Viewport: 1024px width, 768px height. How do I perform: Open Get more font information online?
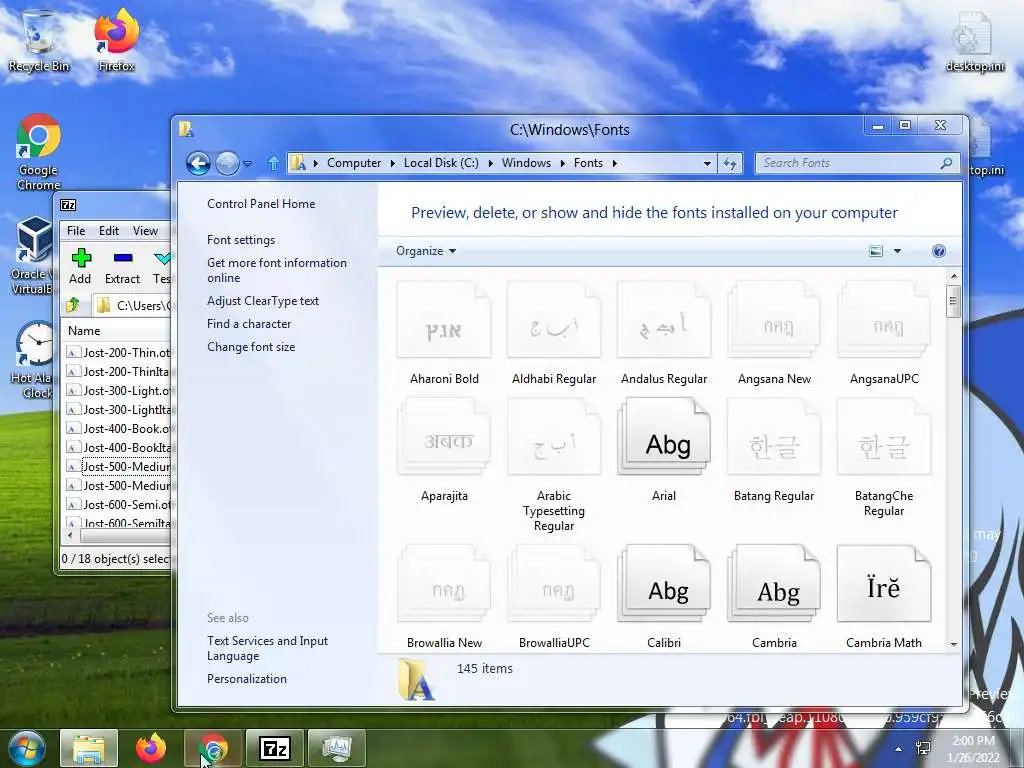tap(277, 270)
